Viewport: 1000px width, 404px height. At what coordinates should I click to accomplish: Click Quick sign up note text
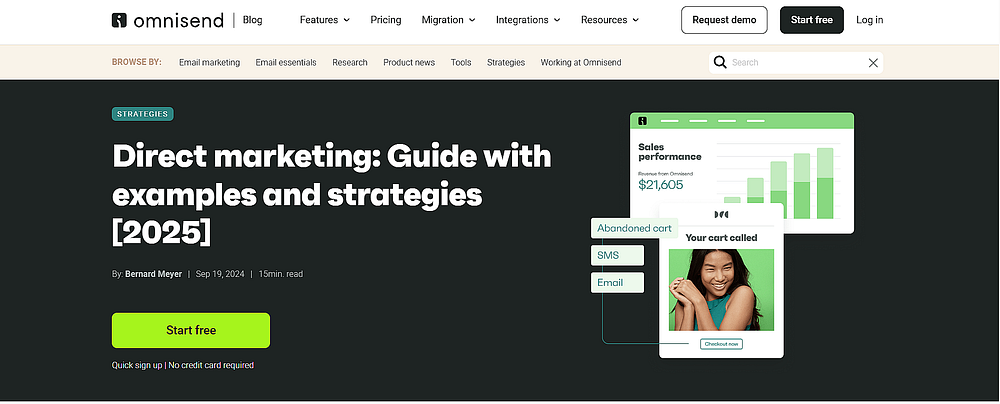click(x=182, y=365)
